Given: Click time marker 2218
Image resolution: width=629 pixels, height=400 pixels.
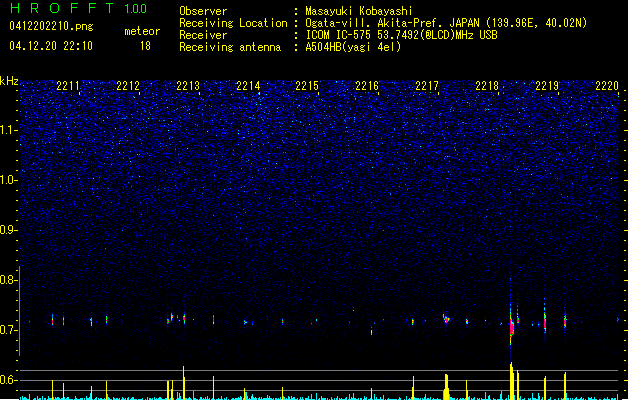Looking at the screenshot, I should click(487, 86).
